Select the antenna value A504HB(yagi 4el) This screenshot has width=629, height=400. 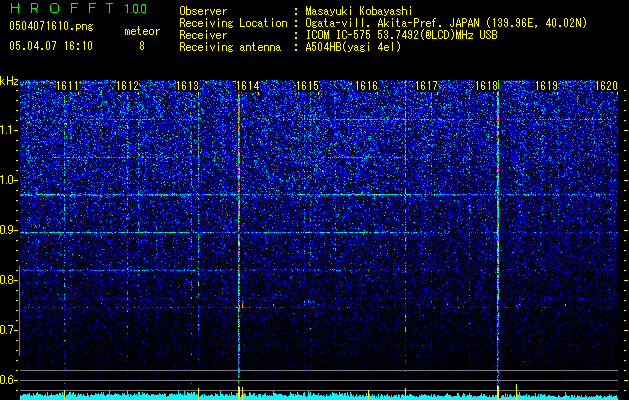[353, 47]
